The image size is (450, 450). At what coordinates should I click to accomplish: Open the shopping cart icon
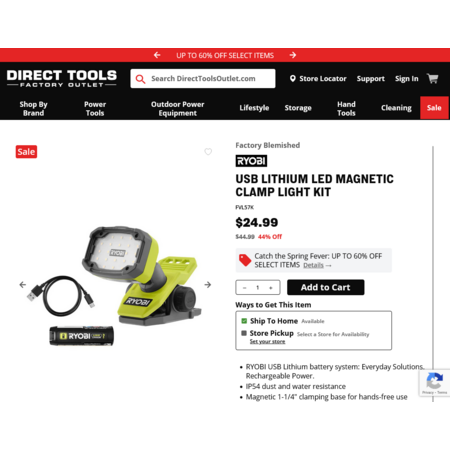(433, 79)
